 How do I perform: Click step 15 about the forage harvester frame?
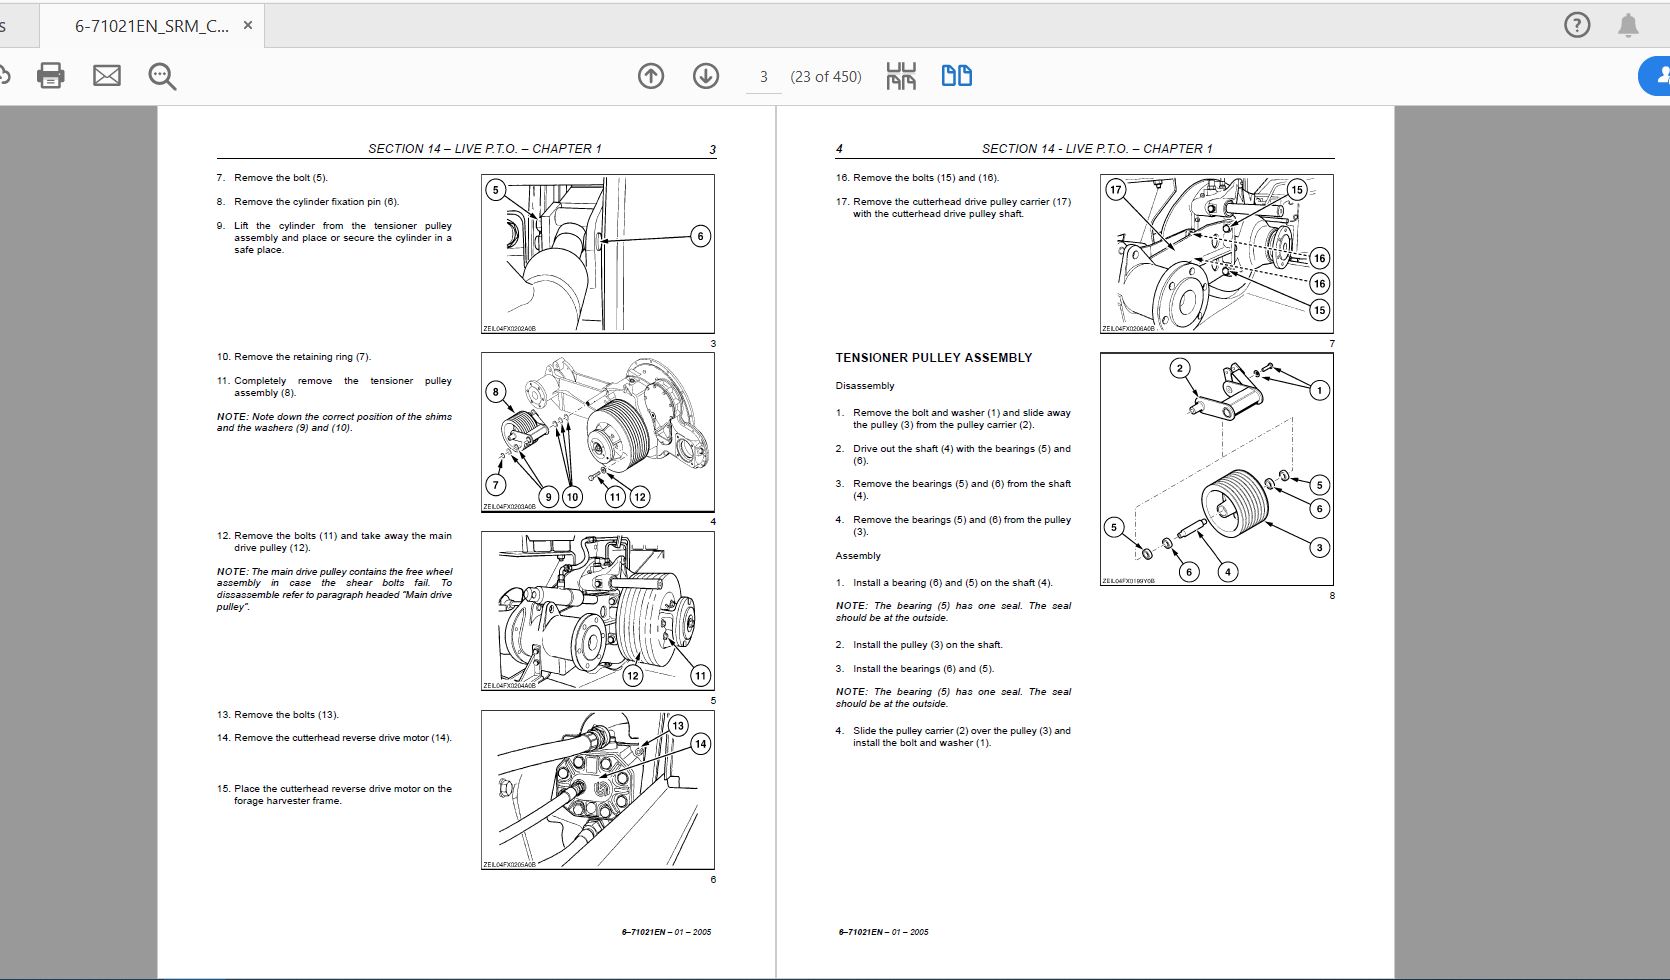point(334,795)
